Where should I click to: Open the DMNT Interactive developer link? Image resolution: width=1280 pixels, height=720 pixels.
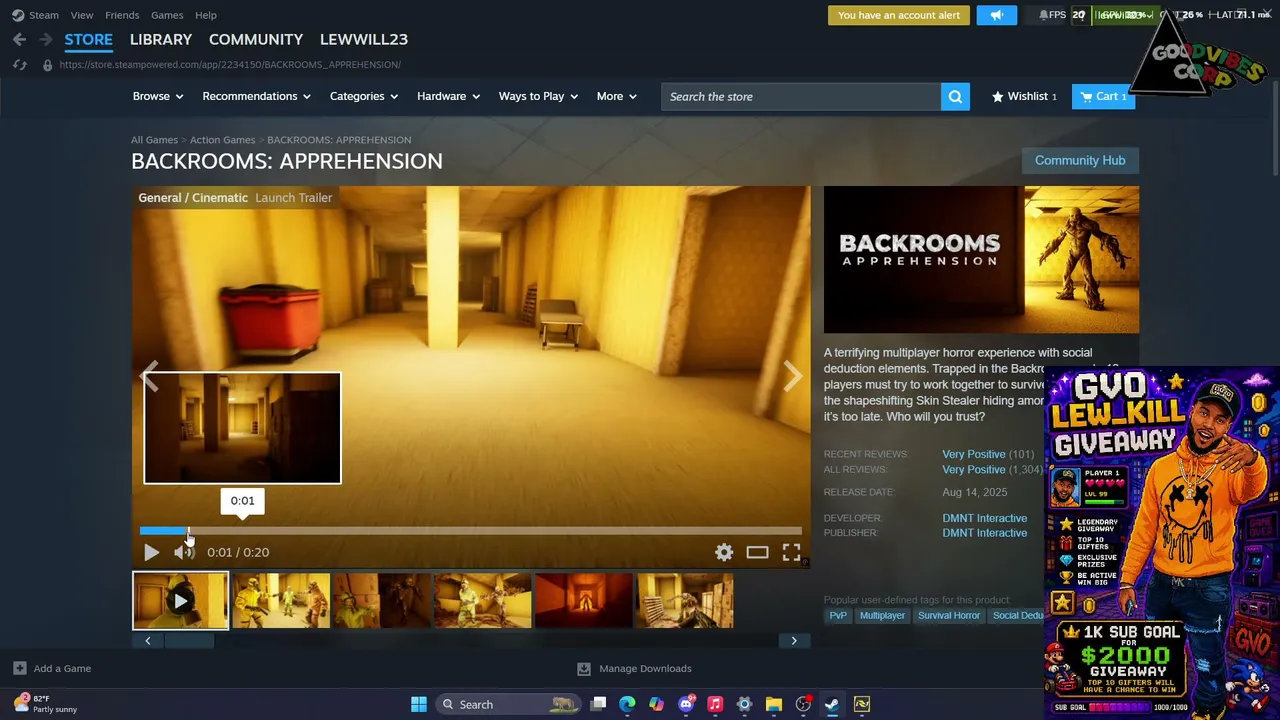click(x=984, y=518)
